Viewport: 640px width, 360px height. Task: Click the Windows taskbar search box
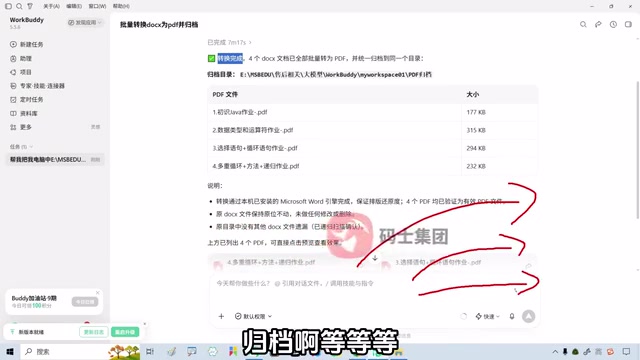point(80,351)
